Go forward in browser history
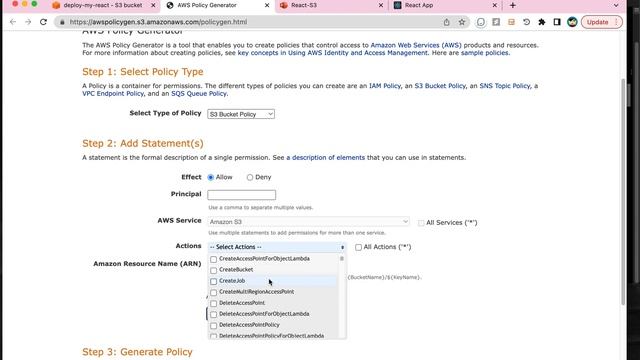The height and width of the screenshot is (360, 640). (x=28, y=22)
